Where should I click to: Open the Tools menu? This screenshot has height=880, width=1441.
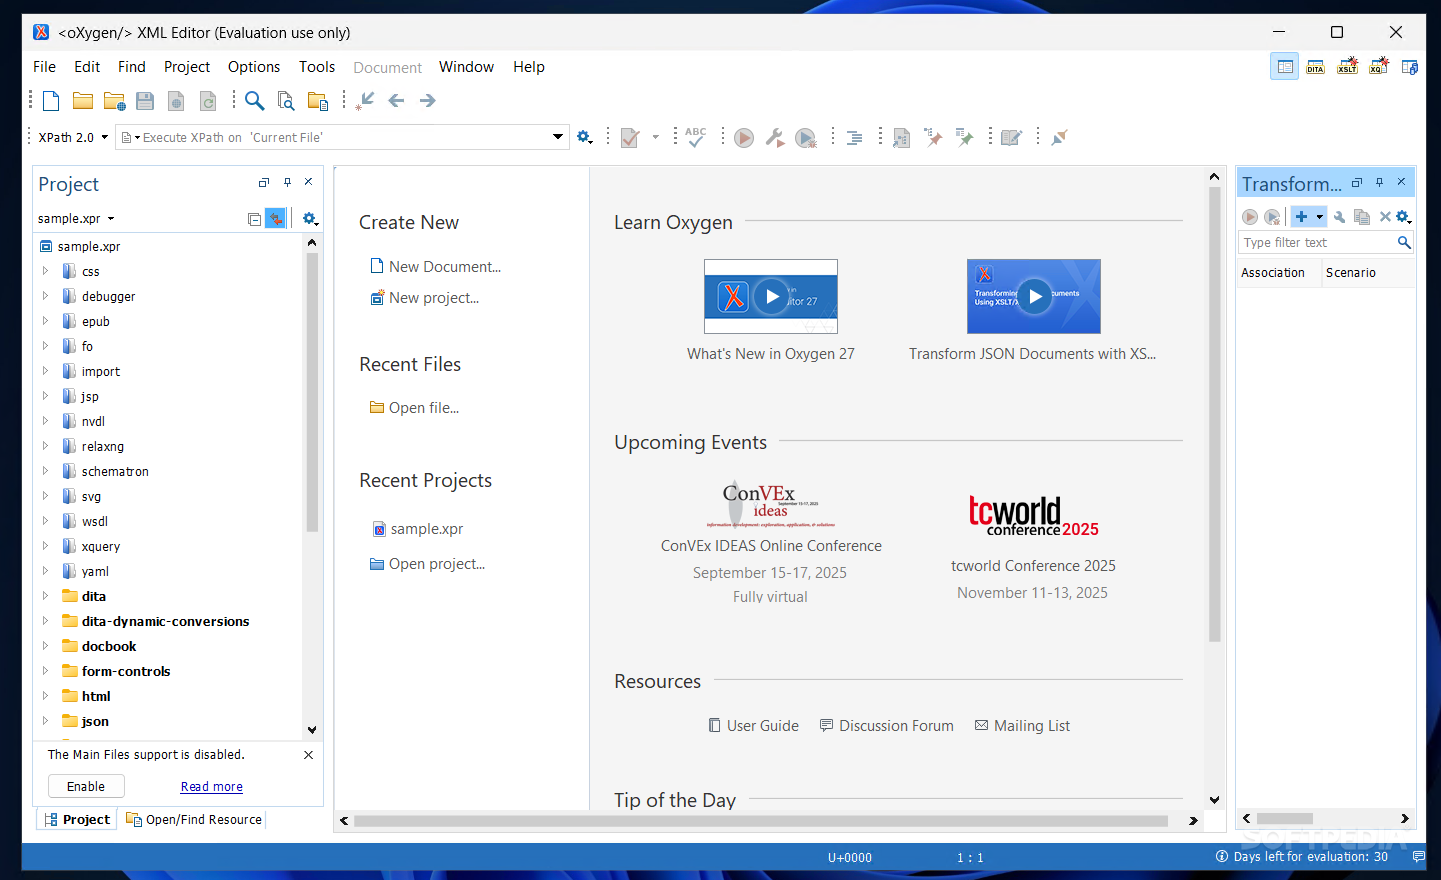point(316,67)
